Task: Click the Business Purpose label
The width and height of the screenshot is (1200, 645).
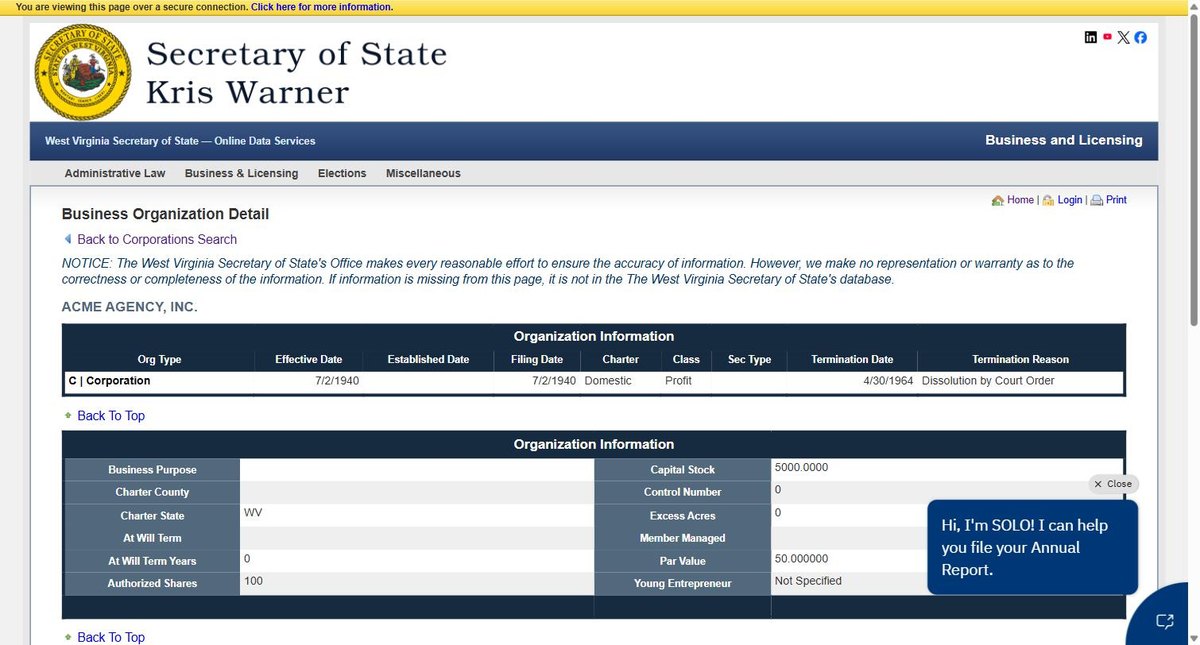Action: [152, 470]
